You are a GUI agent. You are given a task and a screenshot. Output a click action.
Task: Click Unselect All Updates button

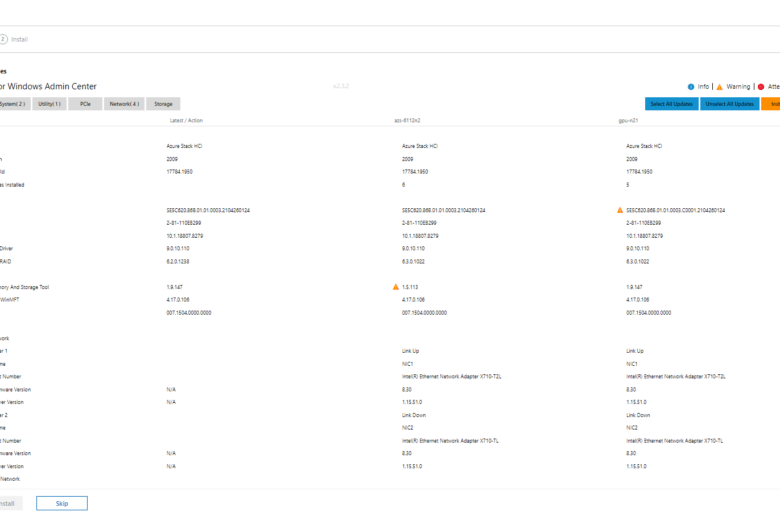730,104
